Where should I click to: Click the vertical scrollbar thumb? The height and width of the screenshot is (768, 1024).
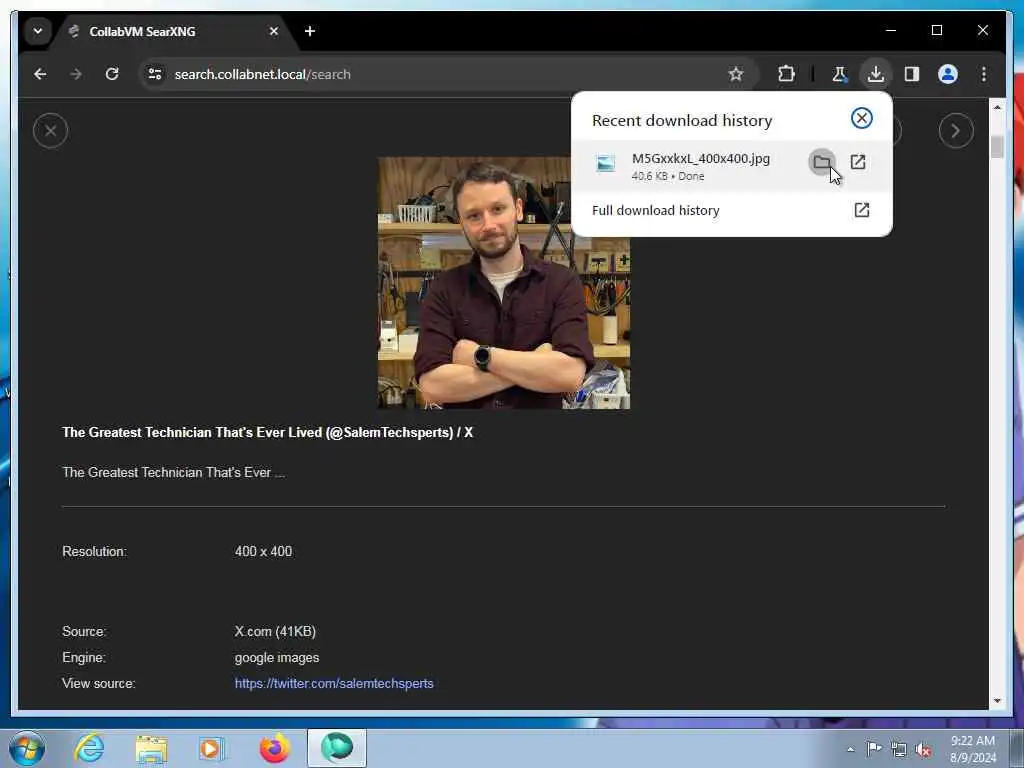click(x=997, y=146)
